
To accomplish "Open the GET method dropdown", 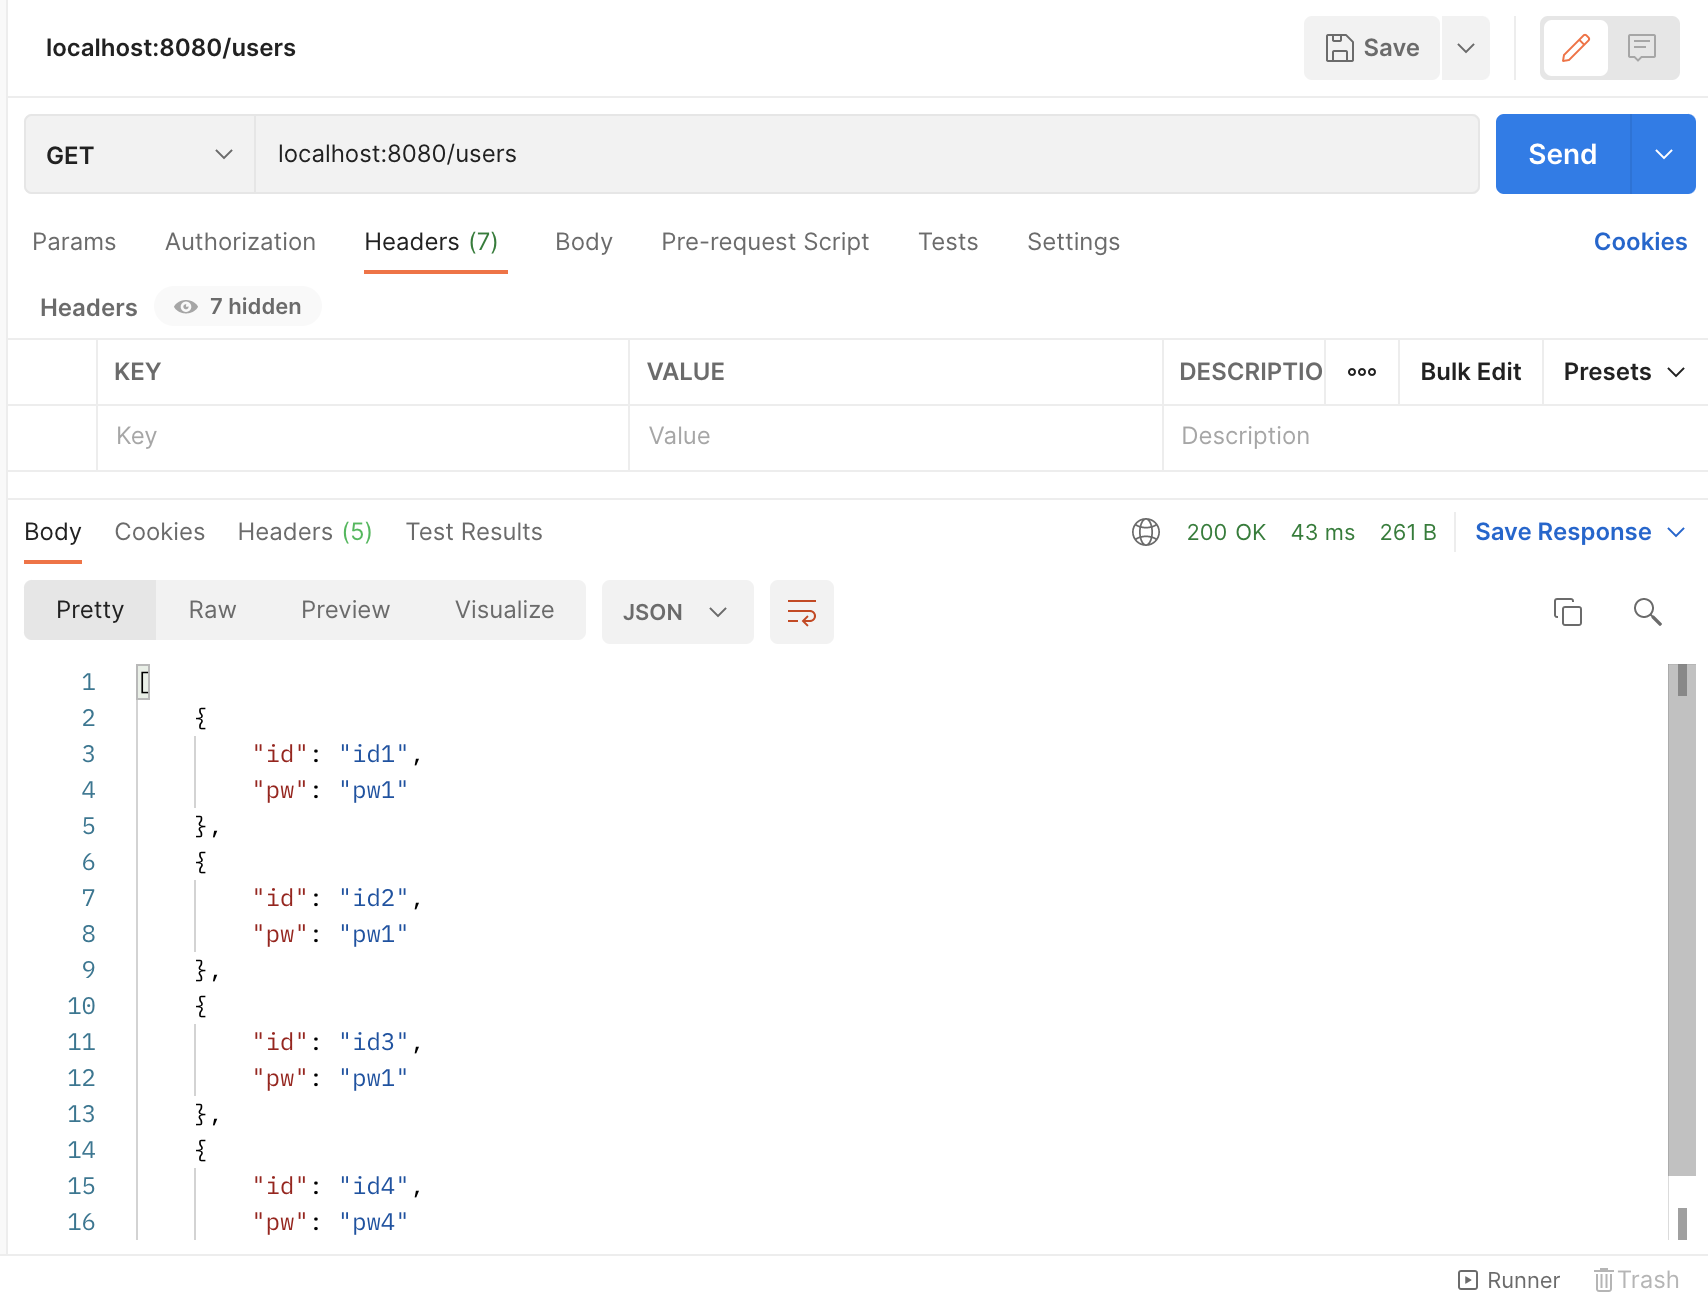I will click(x=139, y=155).
